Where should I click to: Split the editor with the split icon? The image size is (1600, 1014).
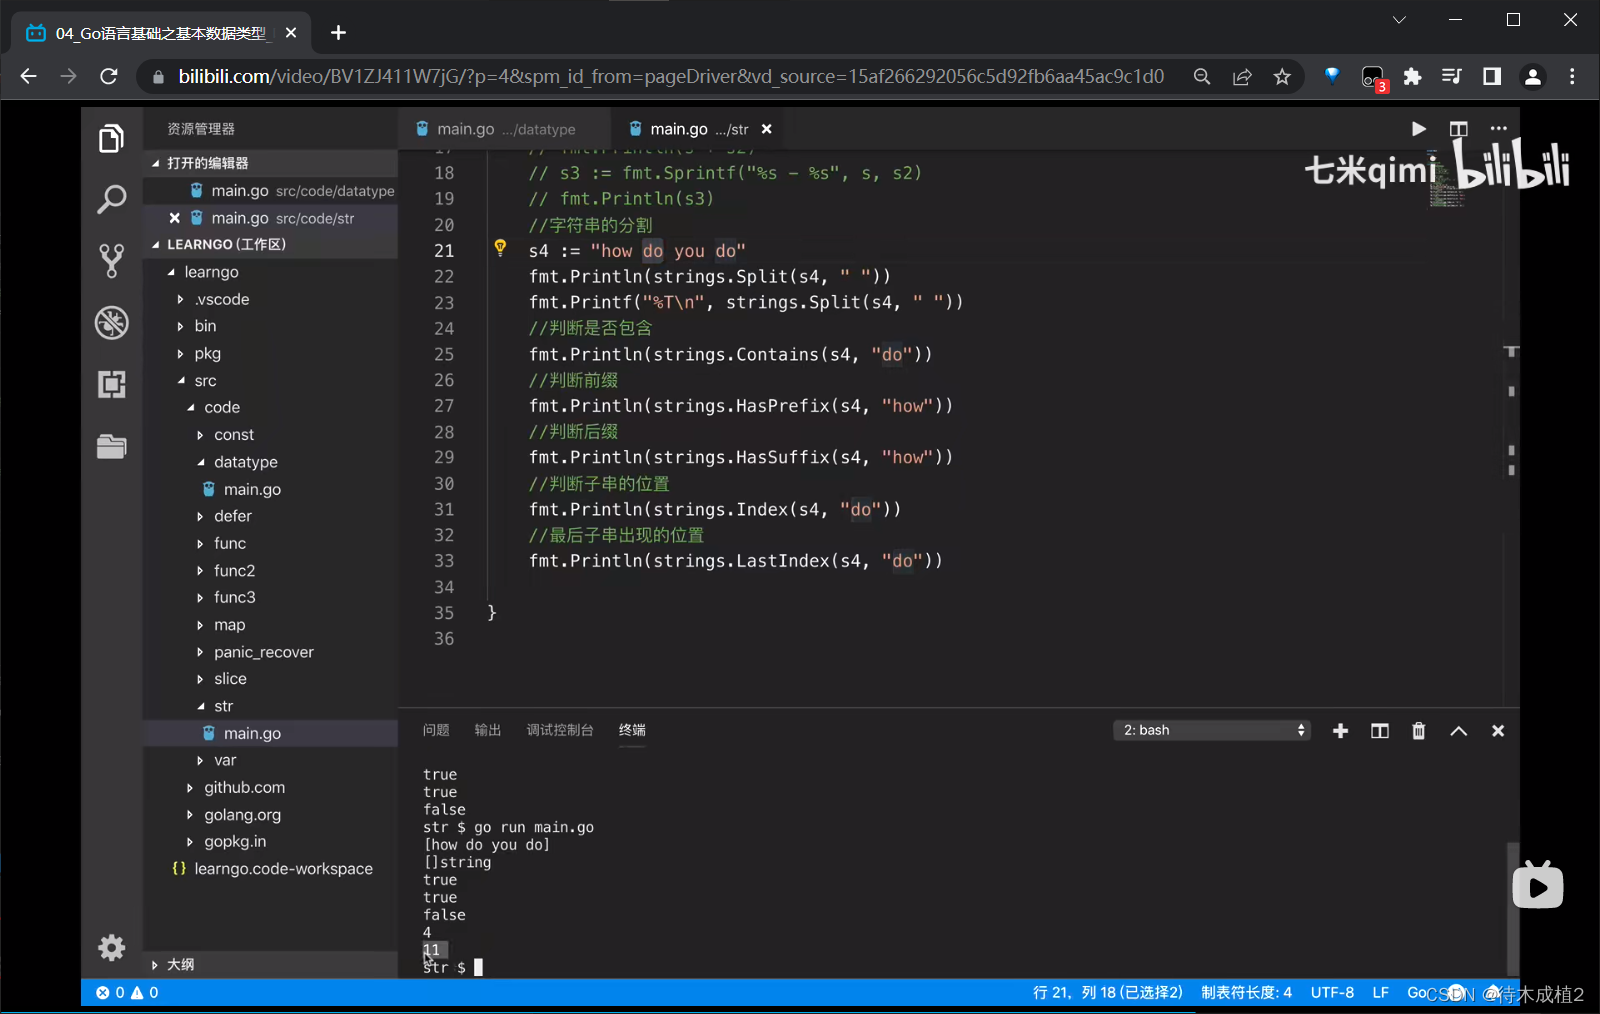1459,129
